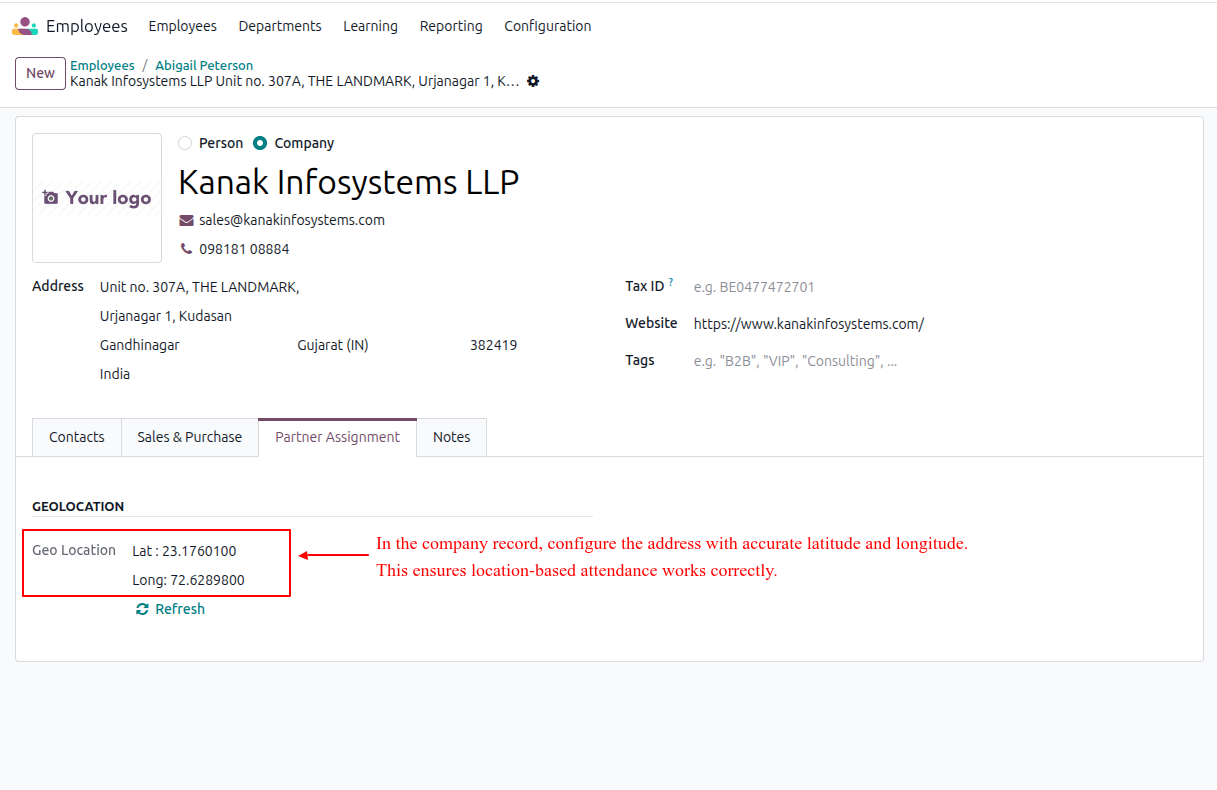Click the New button
1217x790 pixels.
pos(40,73)
